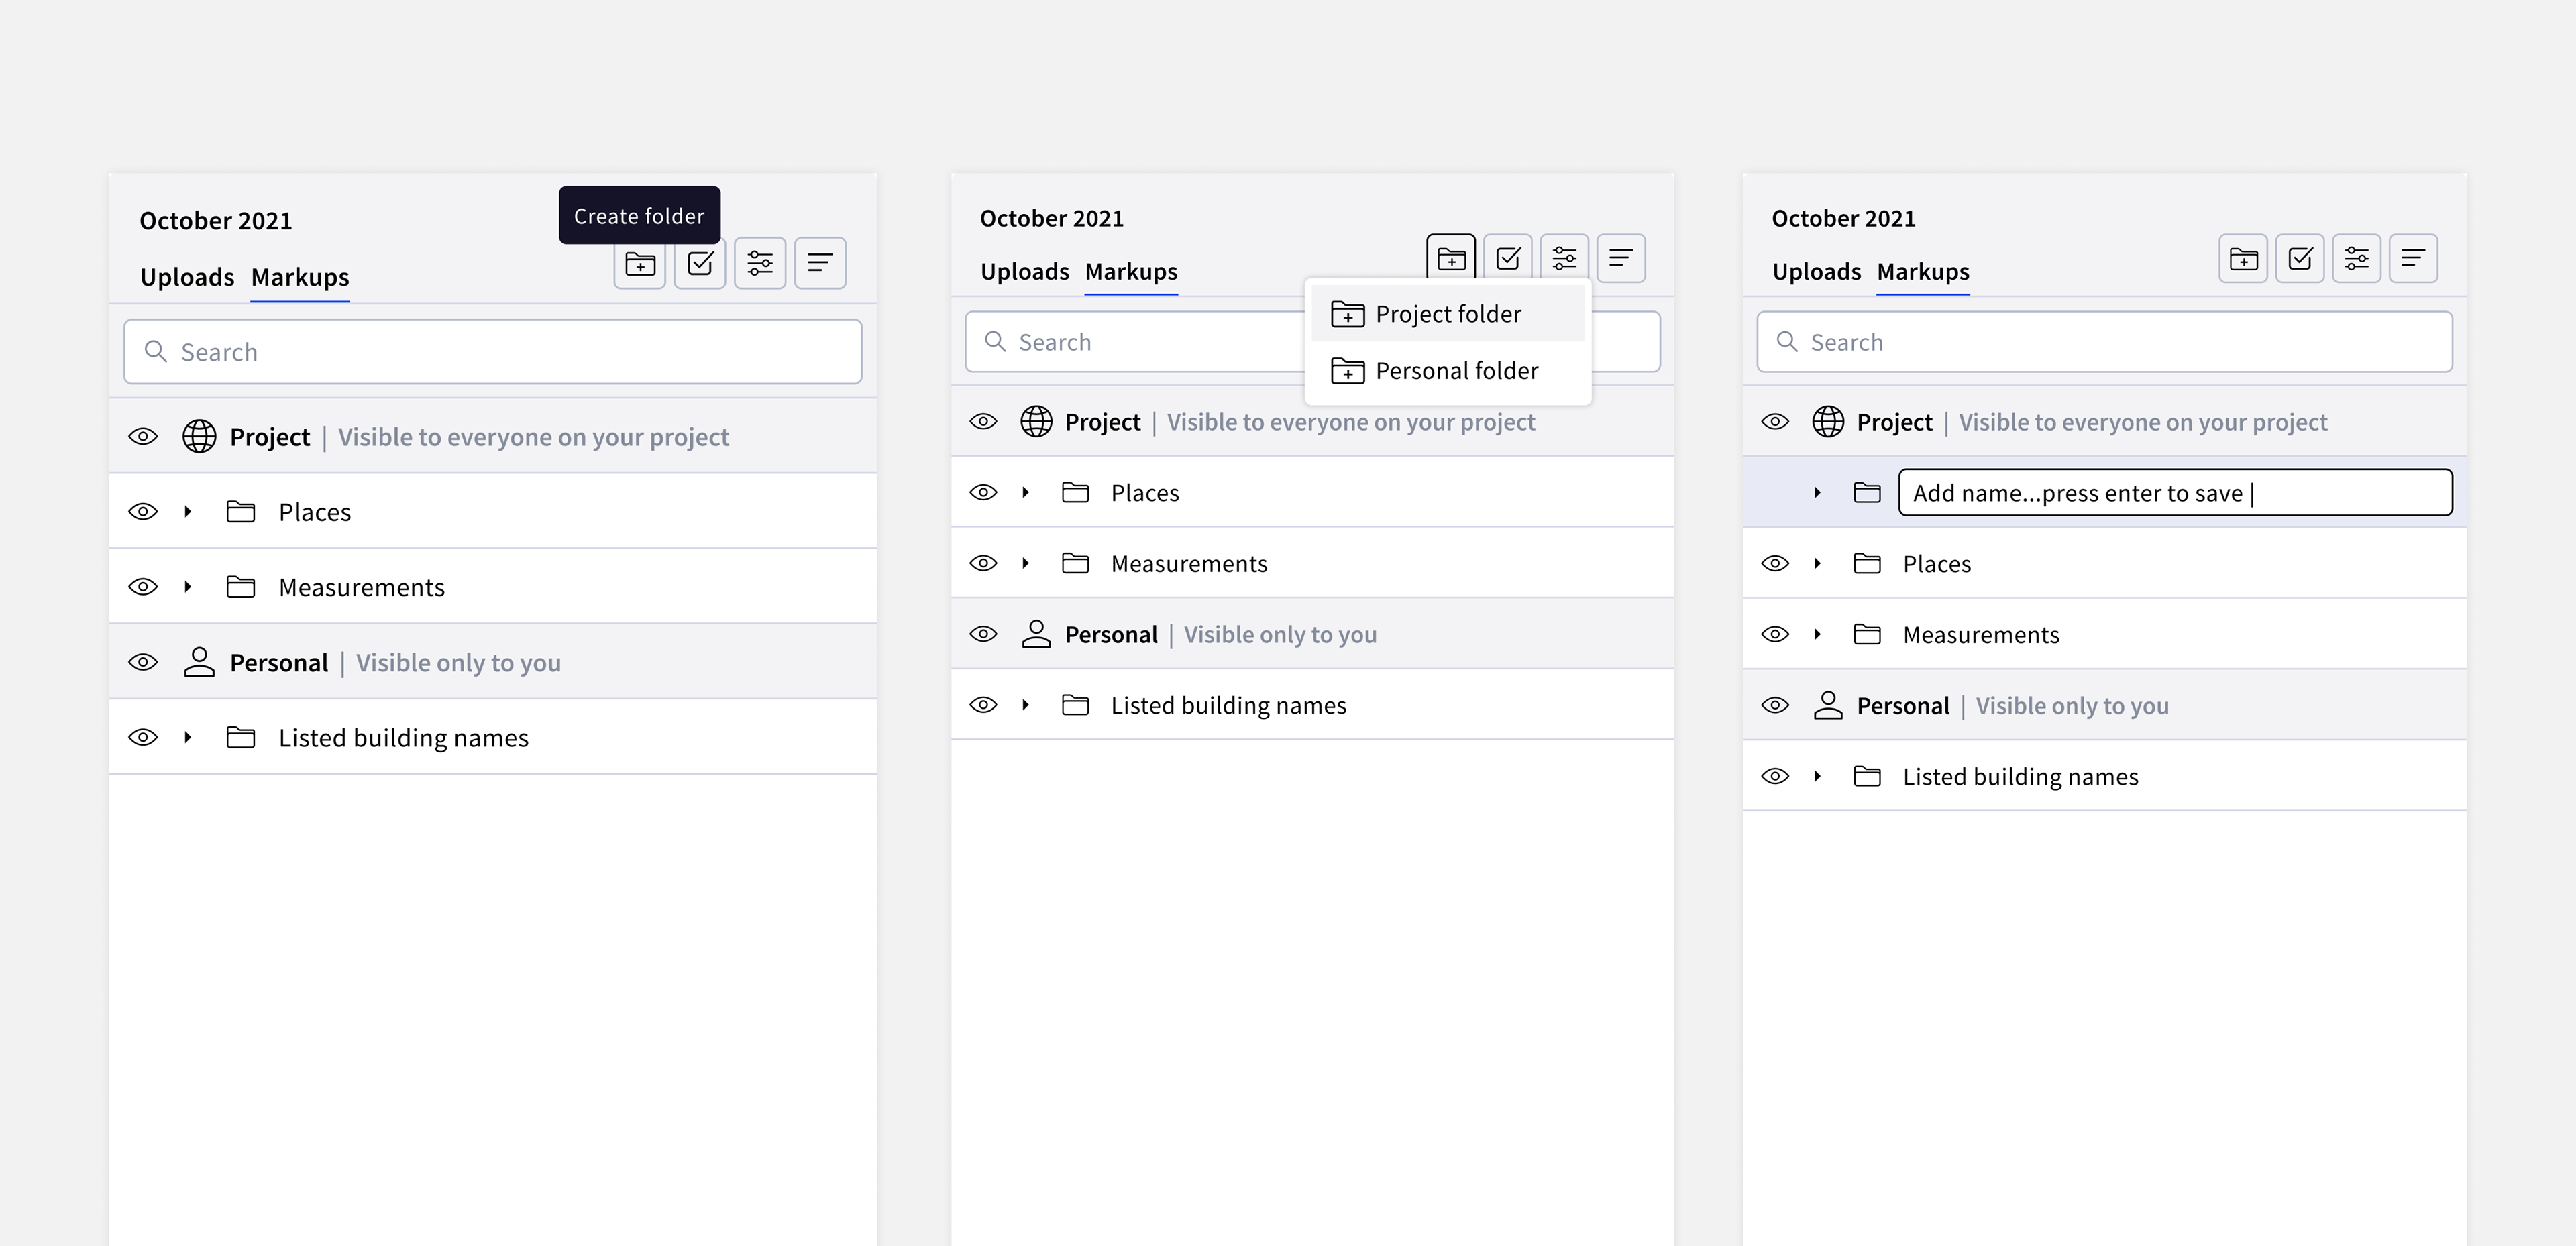2576x1246 pixels.
Task: Toggle Personal section eye in middle panel
Action: coord(983,634)
